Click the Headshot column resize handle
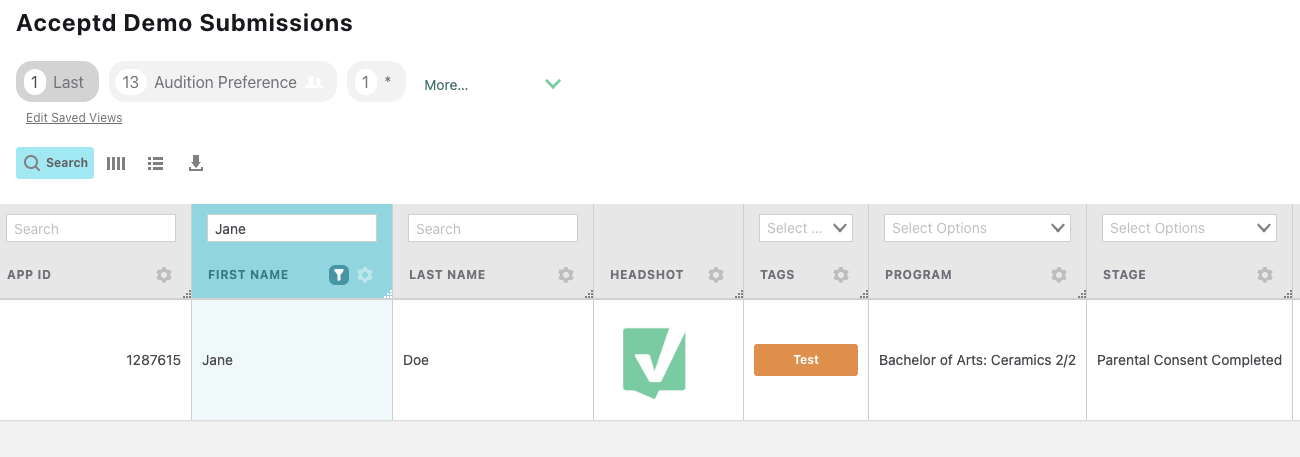 click(x=739, y=294)
